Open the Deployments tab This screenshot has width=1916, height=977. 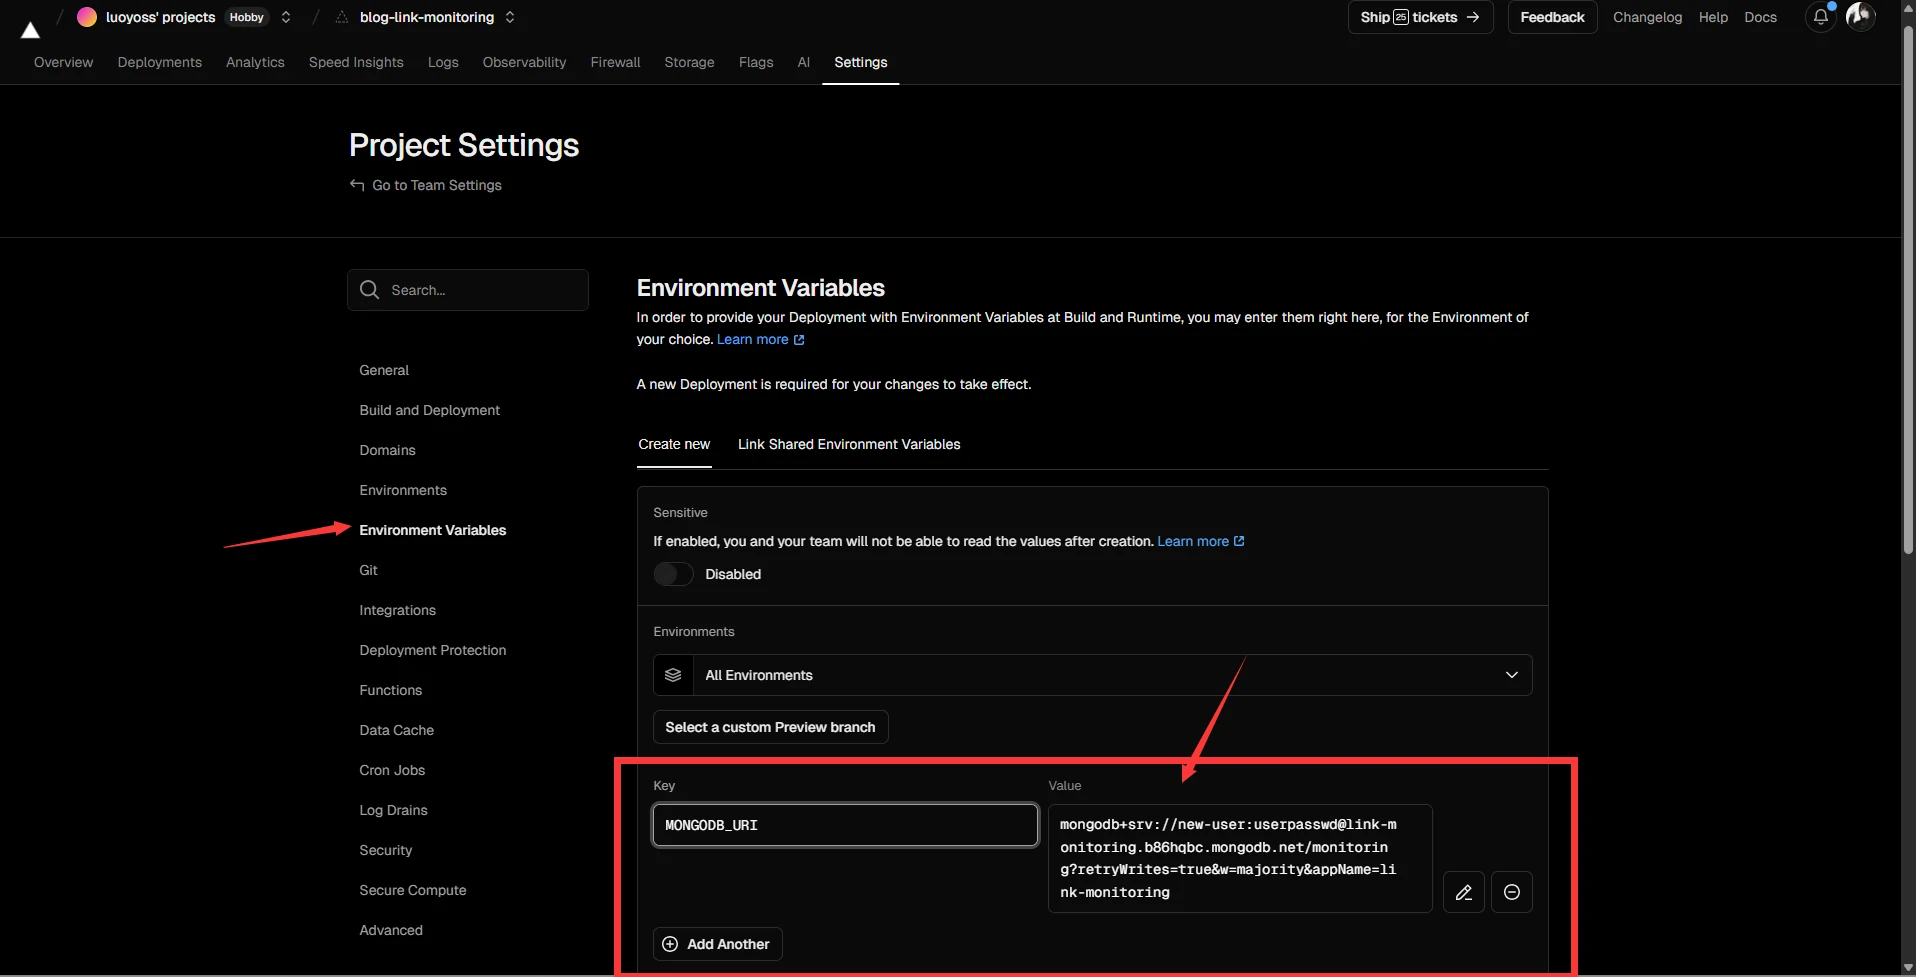point(159,62)
